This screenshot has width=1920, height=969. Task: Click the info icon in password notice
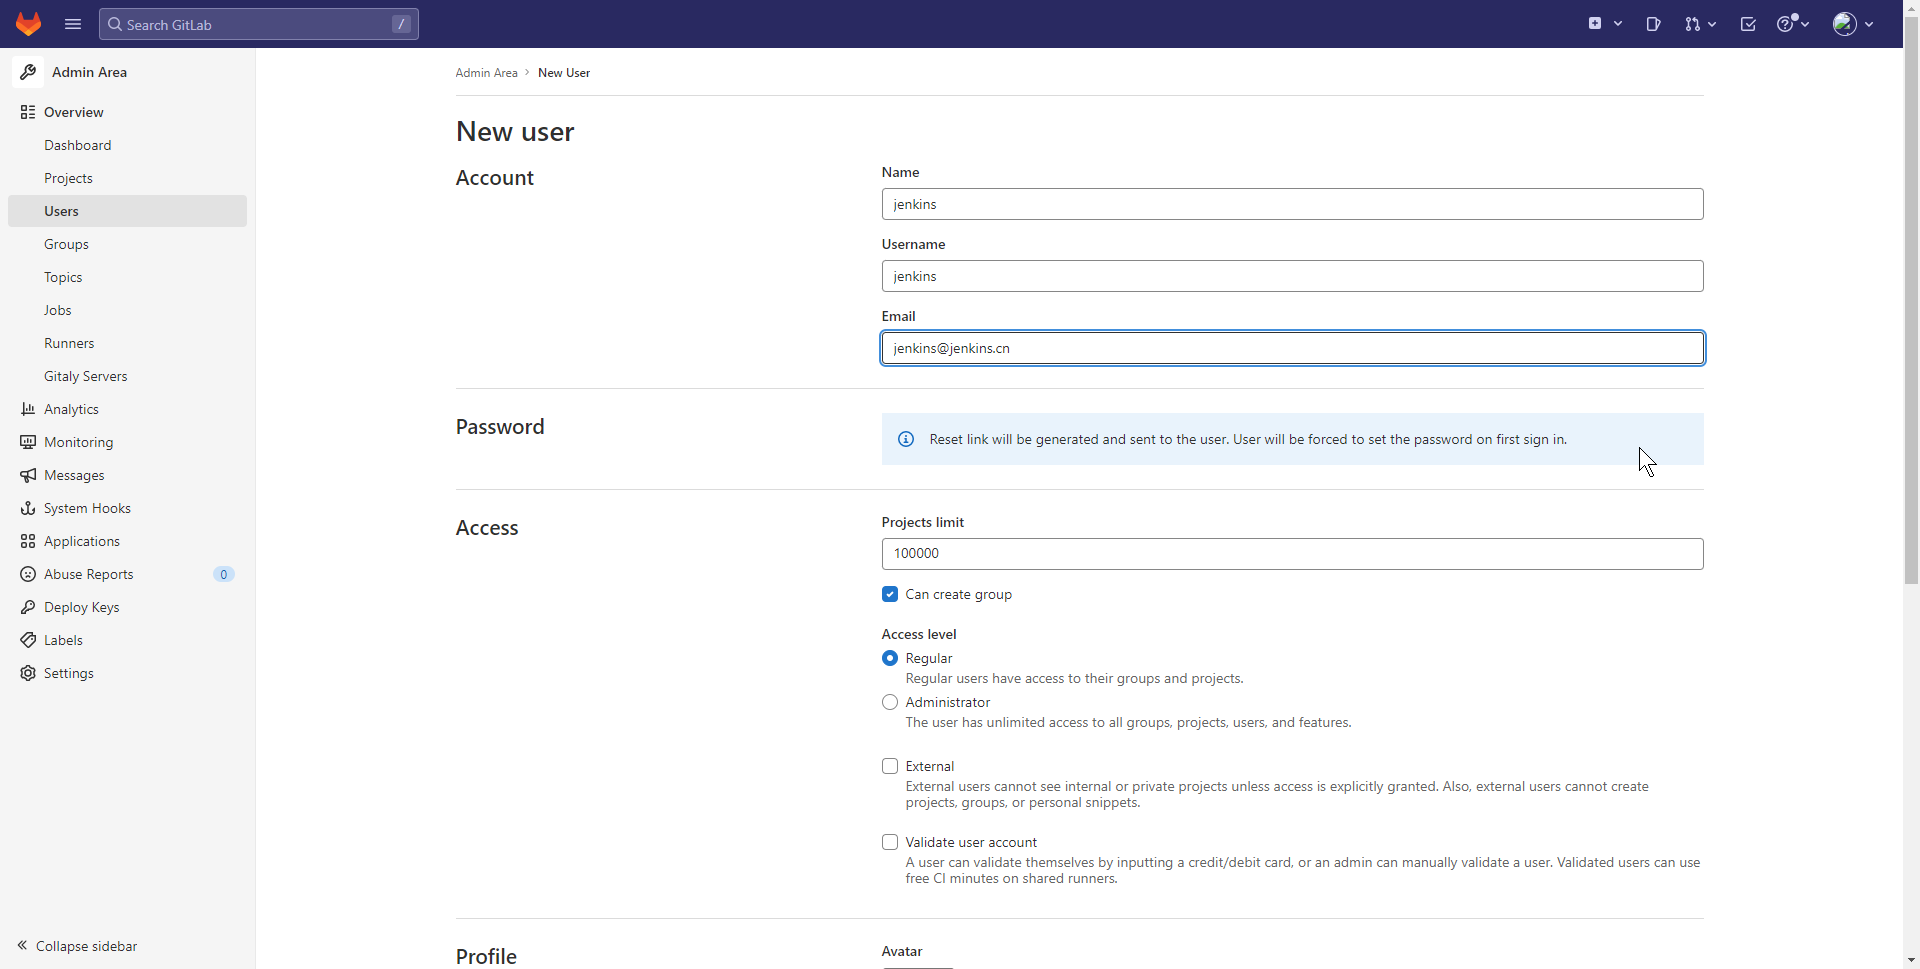coord(906,439)
